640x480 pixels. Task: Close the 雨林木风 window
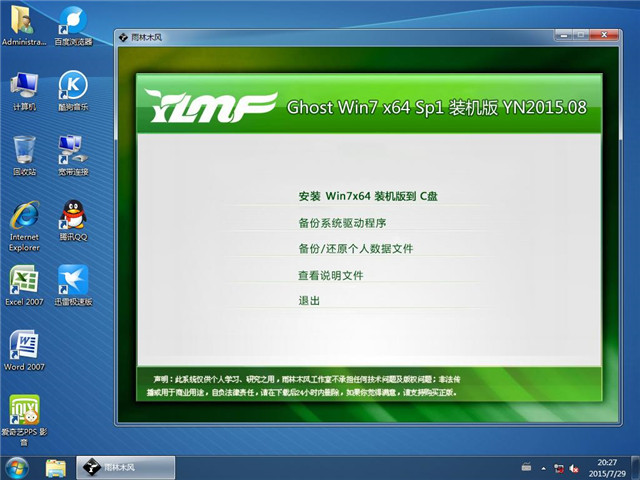(x=604, y=36)
